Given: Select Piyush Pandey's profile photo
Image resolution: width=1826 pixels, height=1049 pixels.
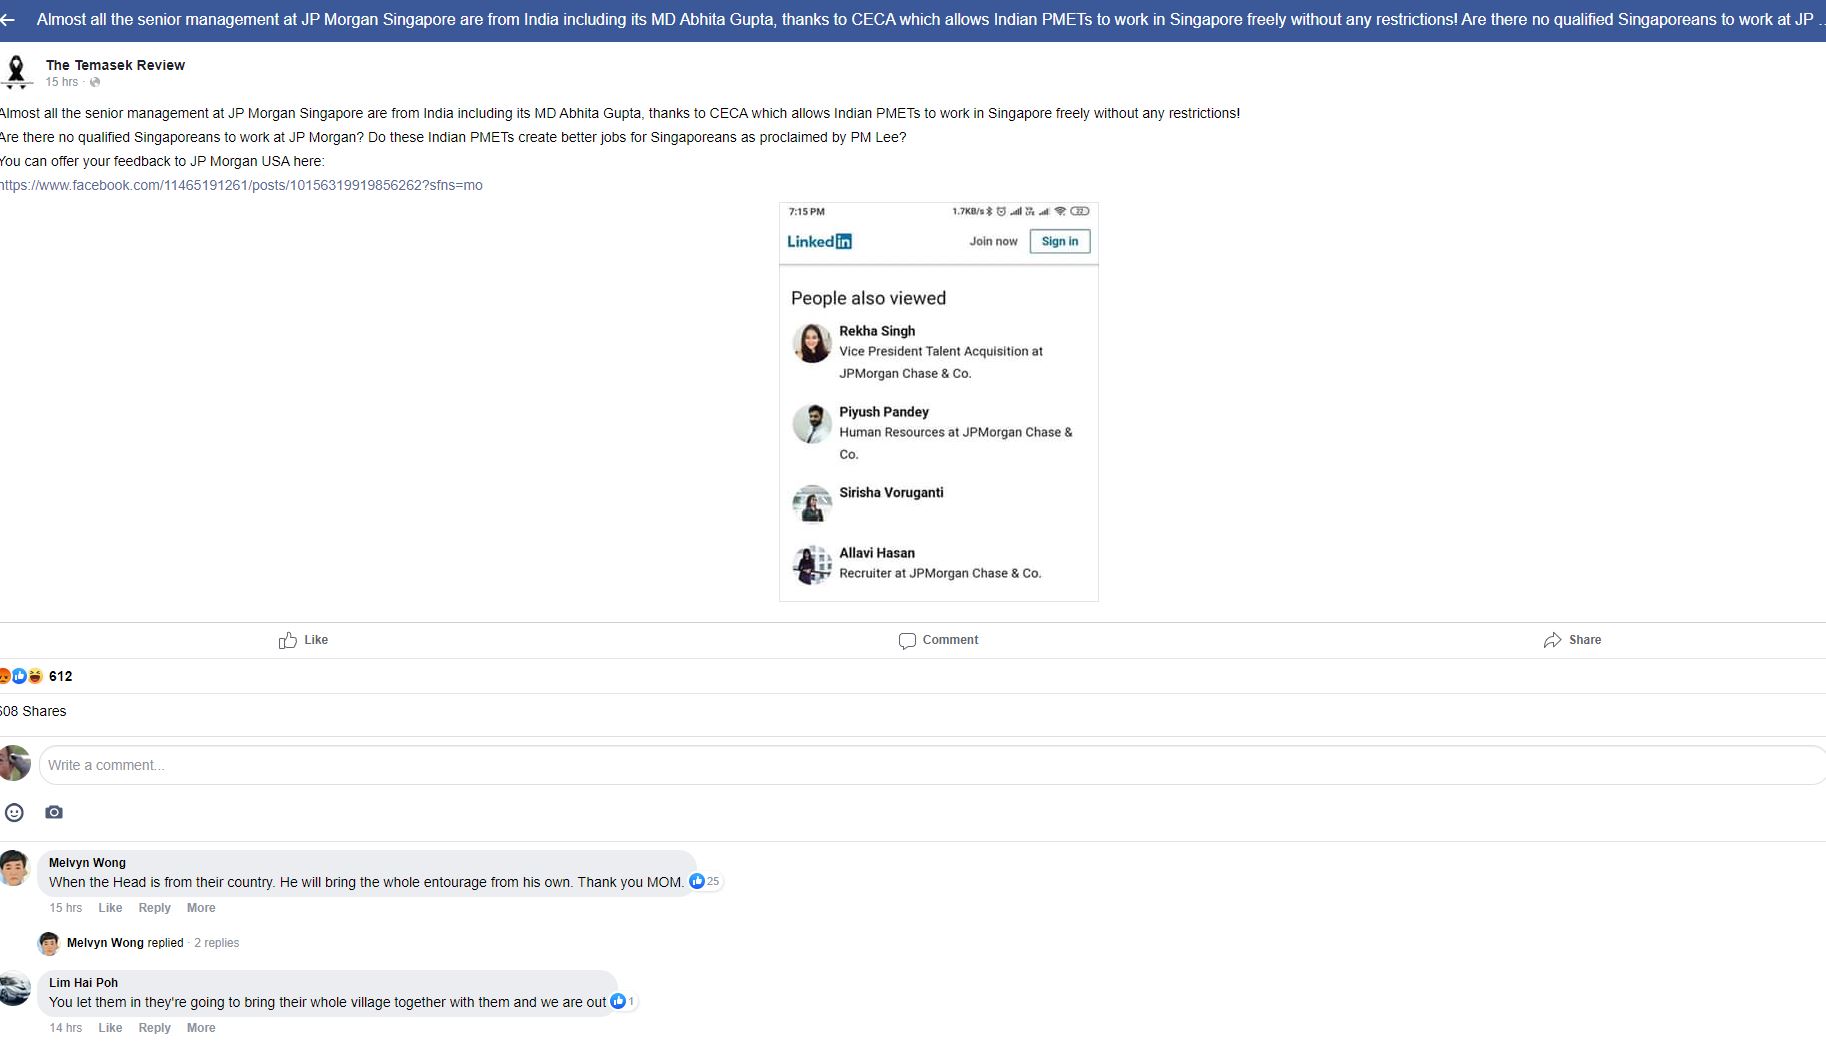Looking at the screenshot, I should 812,424.
